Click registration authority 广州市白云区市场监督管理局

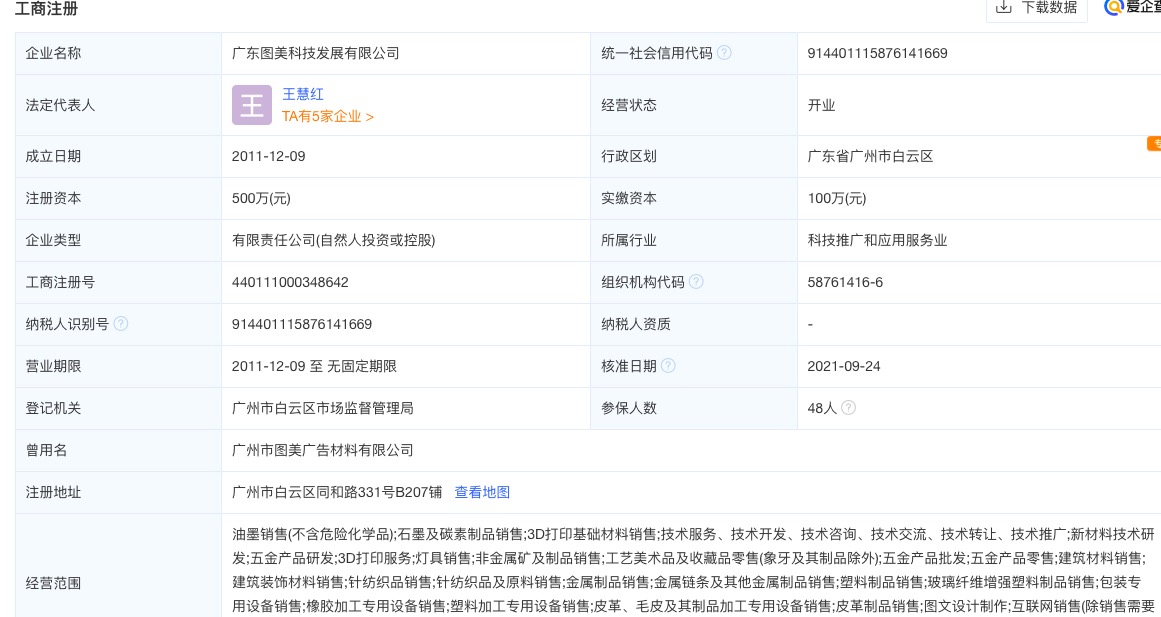tap(323, 408)
